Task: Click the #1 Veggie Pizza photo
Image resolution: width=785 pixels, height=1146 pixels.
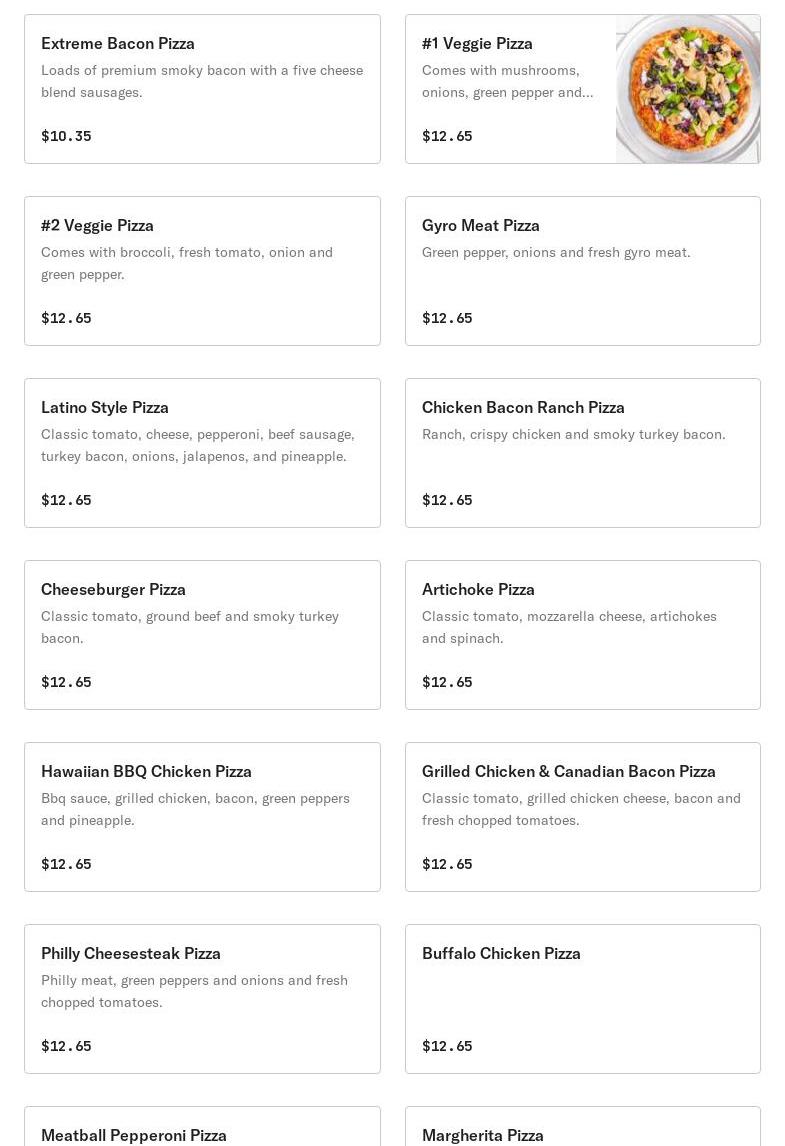Action: (688, 89)
